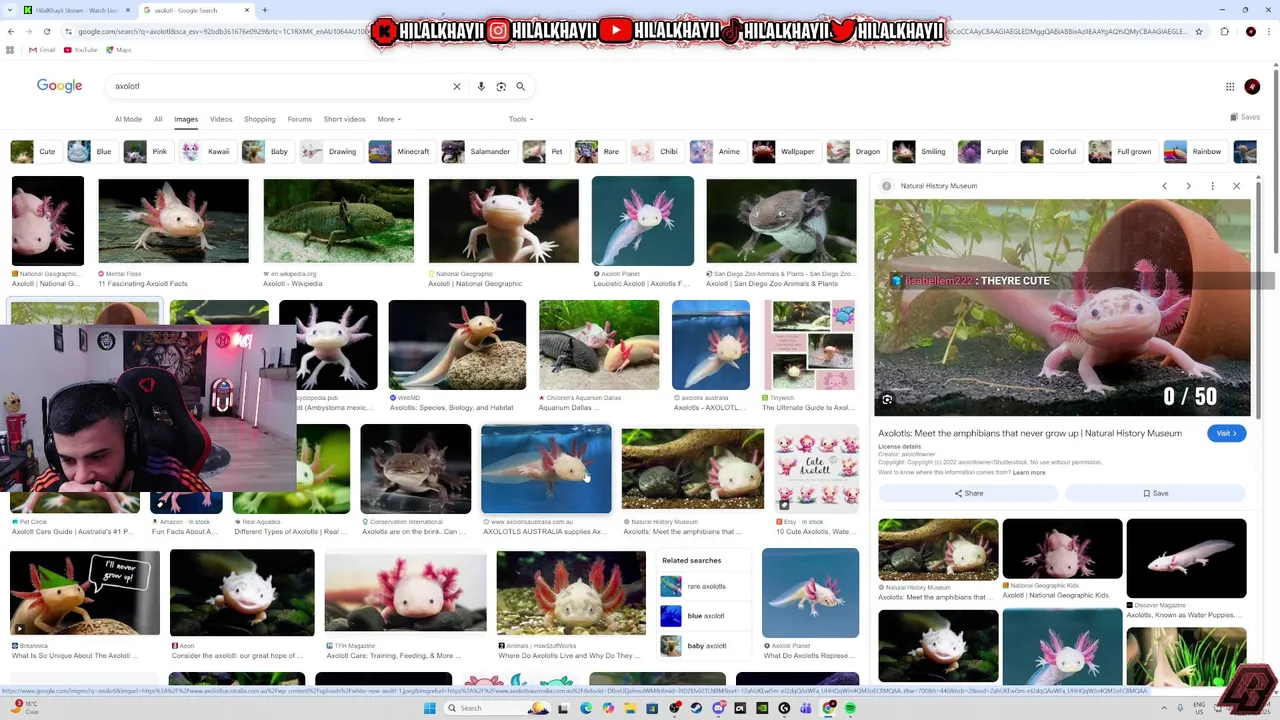Viewport: 1280px width, 720px height.
Task: Reload the page
Action: click(x=46, y=32)
